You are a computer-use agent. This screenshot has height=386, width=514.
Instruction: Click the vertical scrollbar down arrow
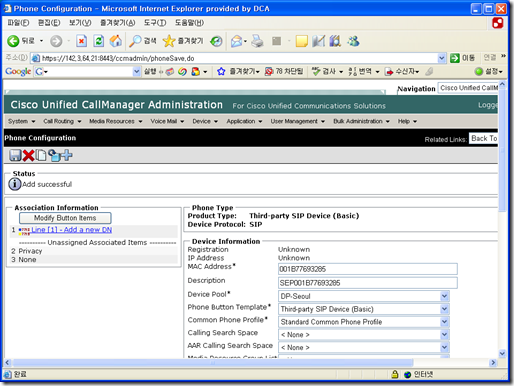(x=502, y=353)
